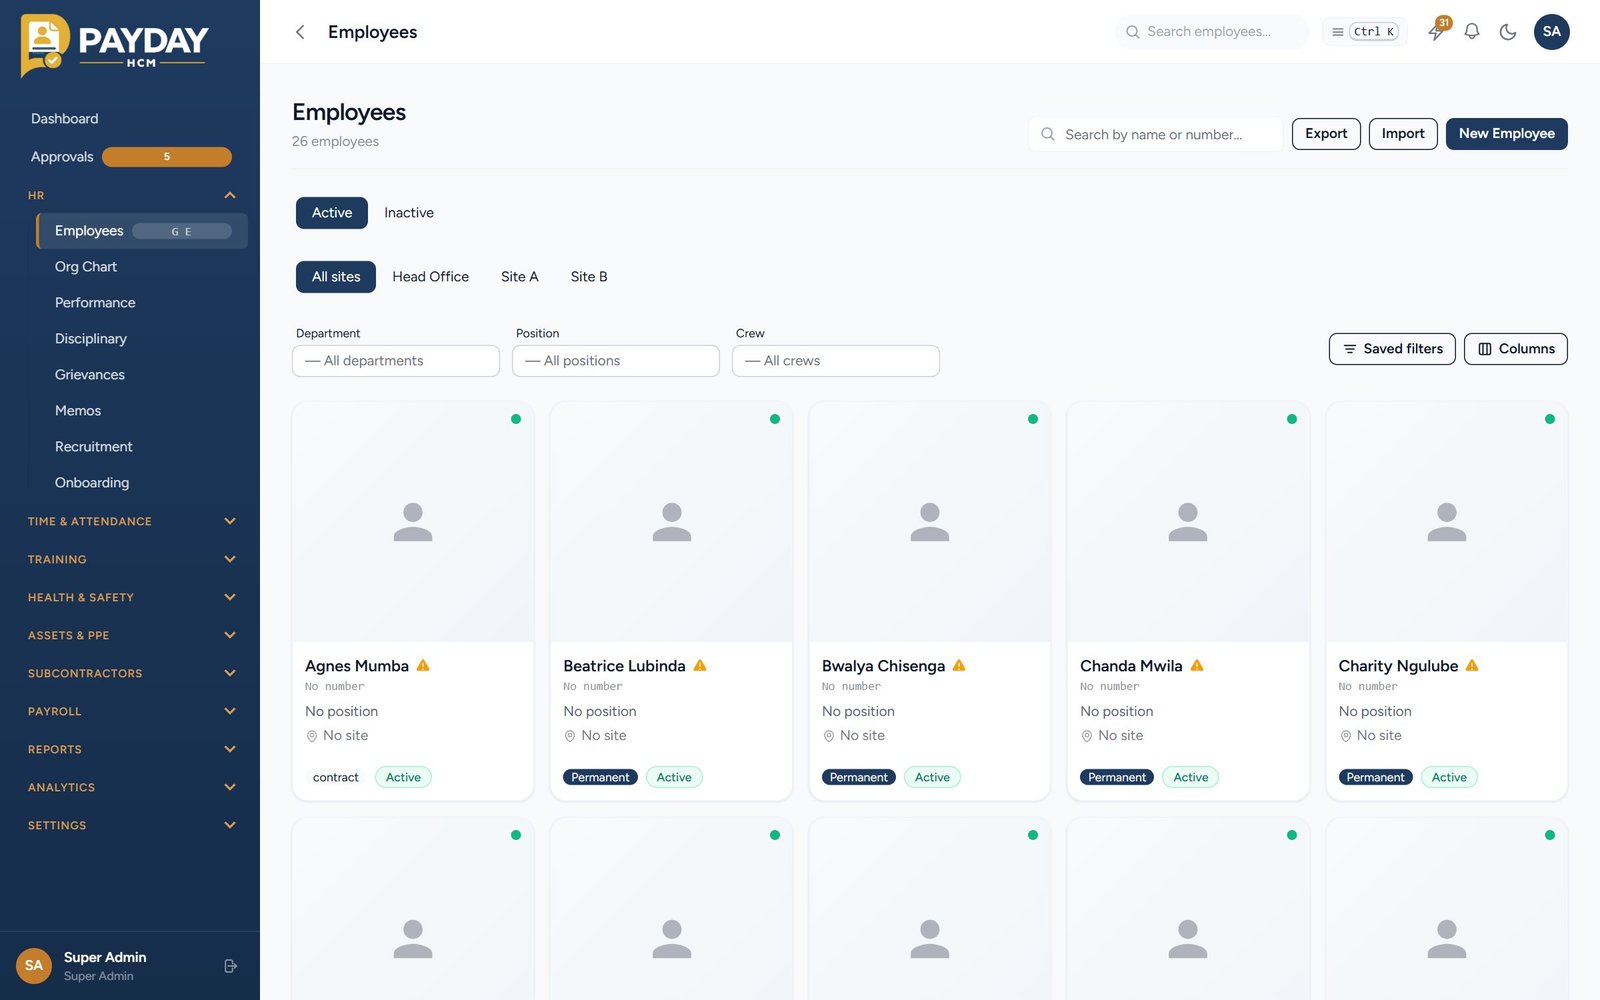Viewport: 1600px width, 1000px height.
Task: Open the Department dropdown
Action: click(396, 361)
